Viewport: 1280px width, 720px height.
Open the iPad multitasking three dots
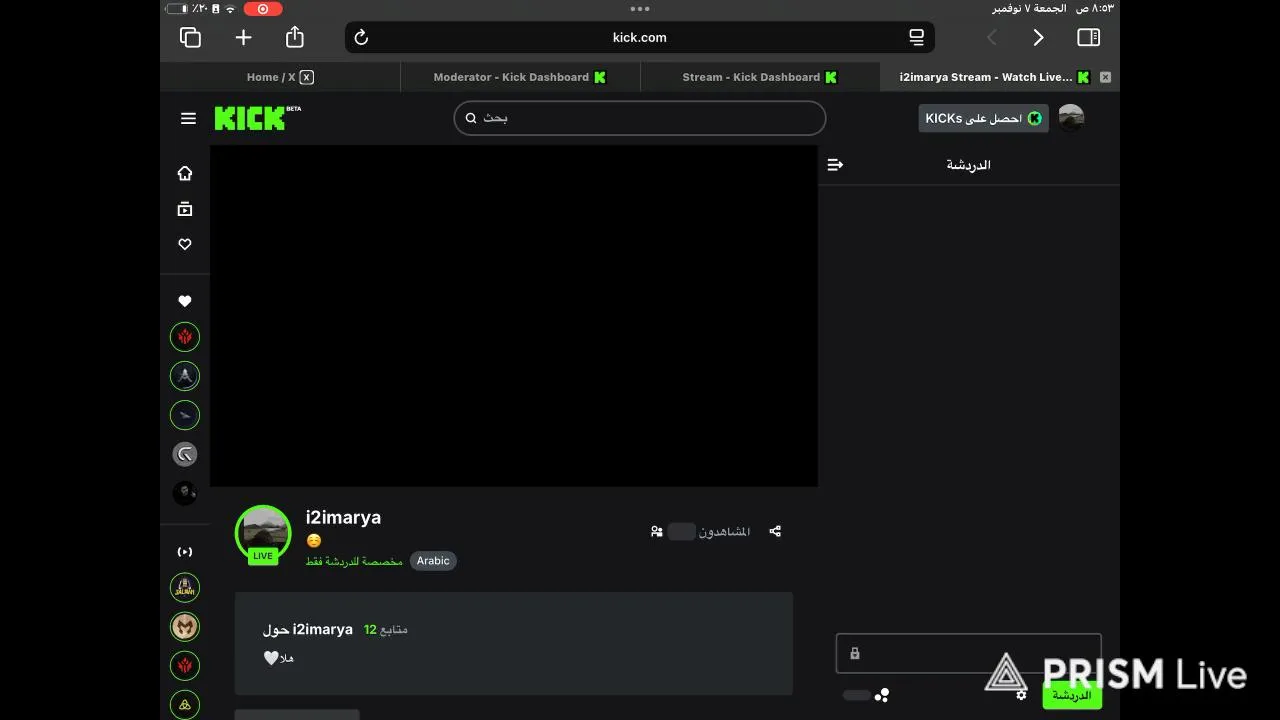[640, 8]
